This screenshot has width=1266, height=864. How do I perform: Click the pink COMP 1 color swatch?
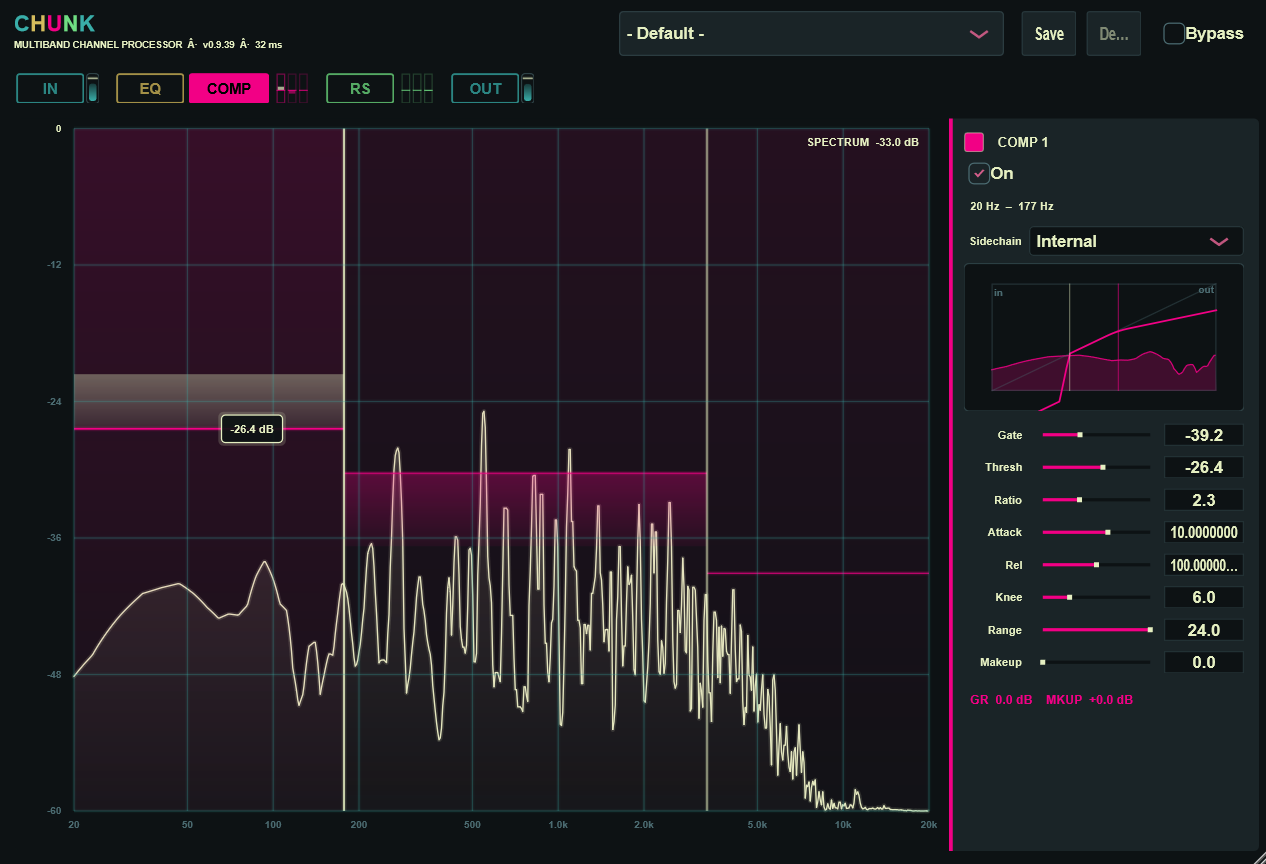click(x=974, y=142)
